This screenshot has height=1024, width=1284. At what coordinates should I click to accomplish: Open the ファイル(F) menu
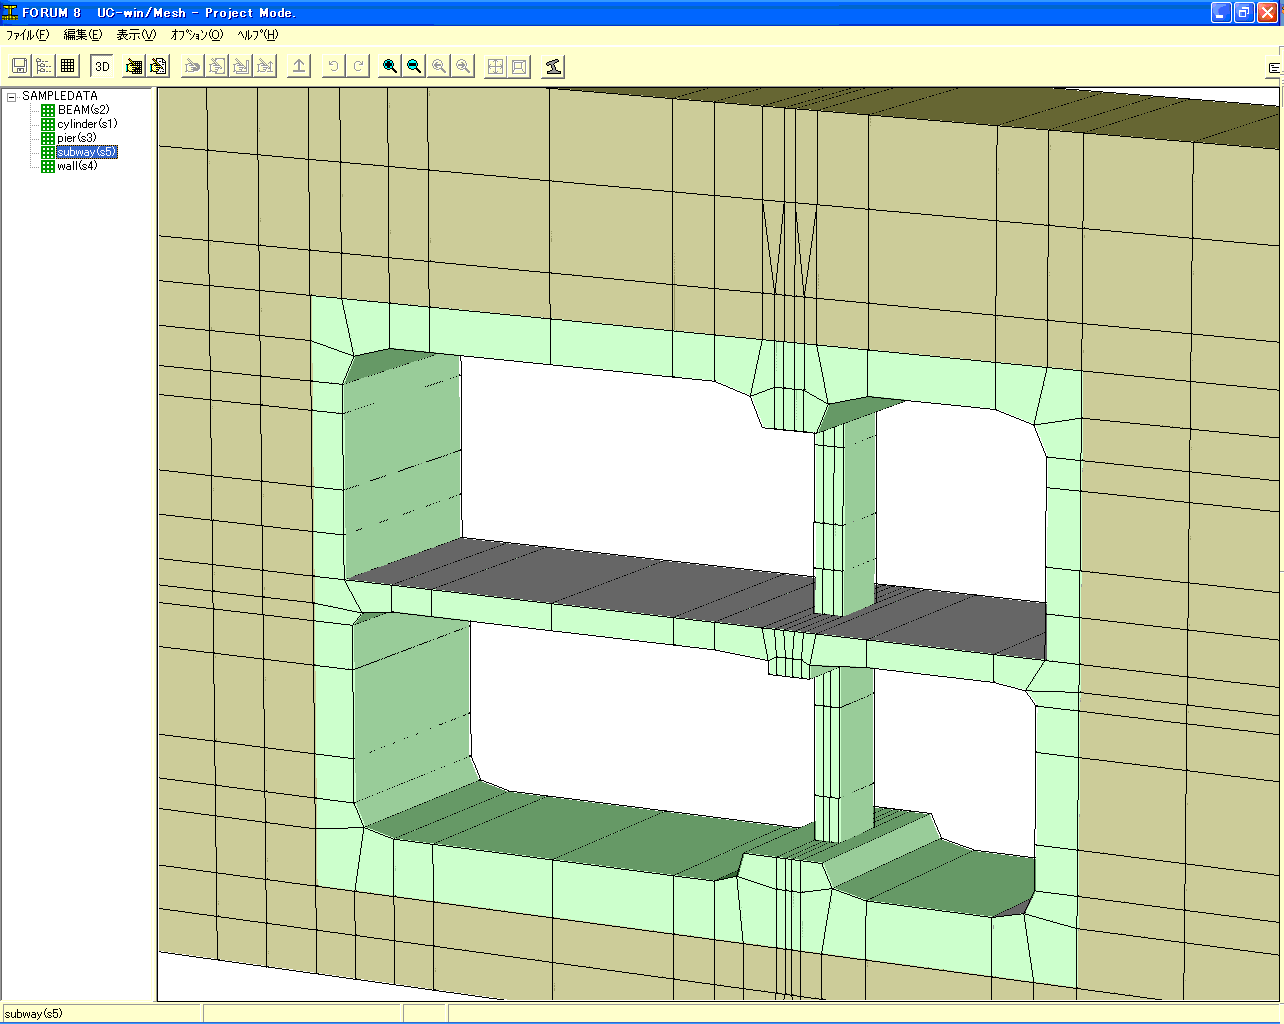[x=27, y=35]
